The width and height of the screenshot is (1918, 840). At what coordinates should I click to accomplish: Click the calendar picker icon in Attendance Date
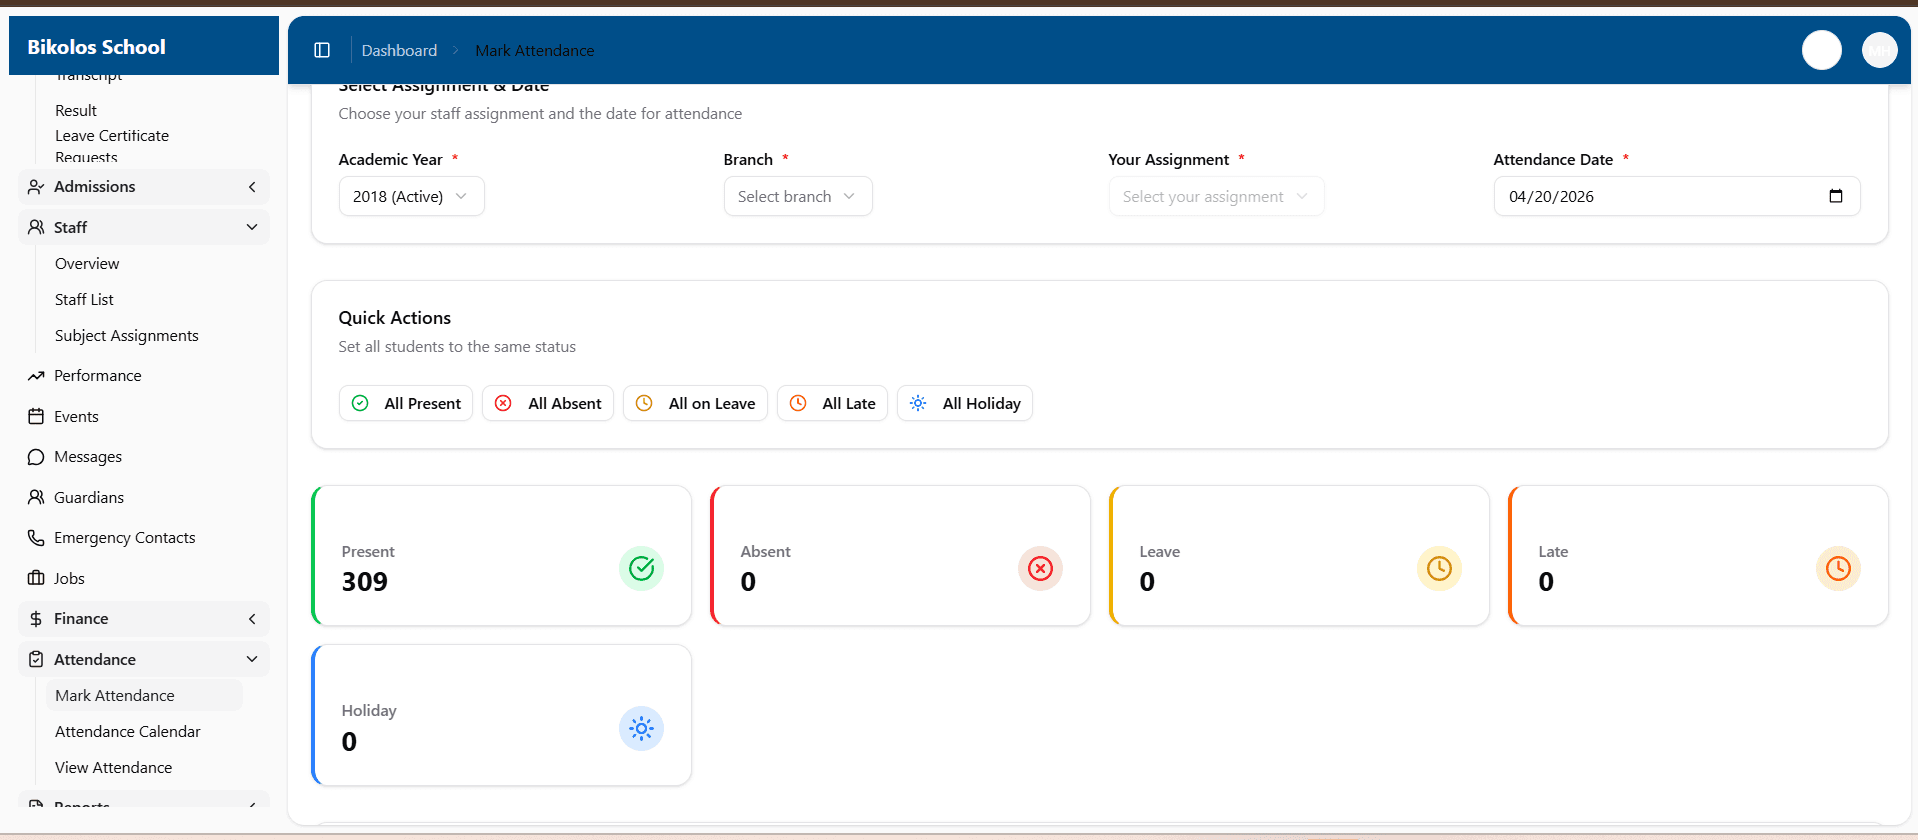[1835, 196]
